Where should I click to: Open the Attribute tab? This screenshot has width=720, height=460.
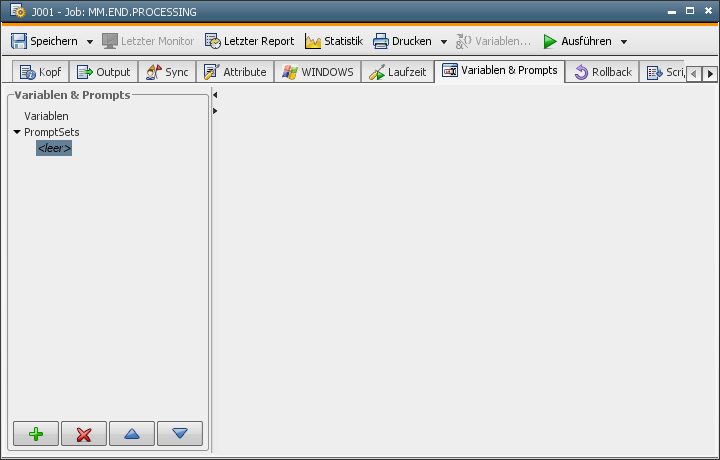[x=235, y=72]
